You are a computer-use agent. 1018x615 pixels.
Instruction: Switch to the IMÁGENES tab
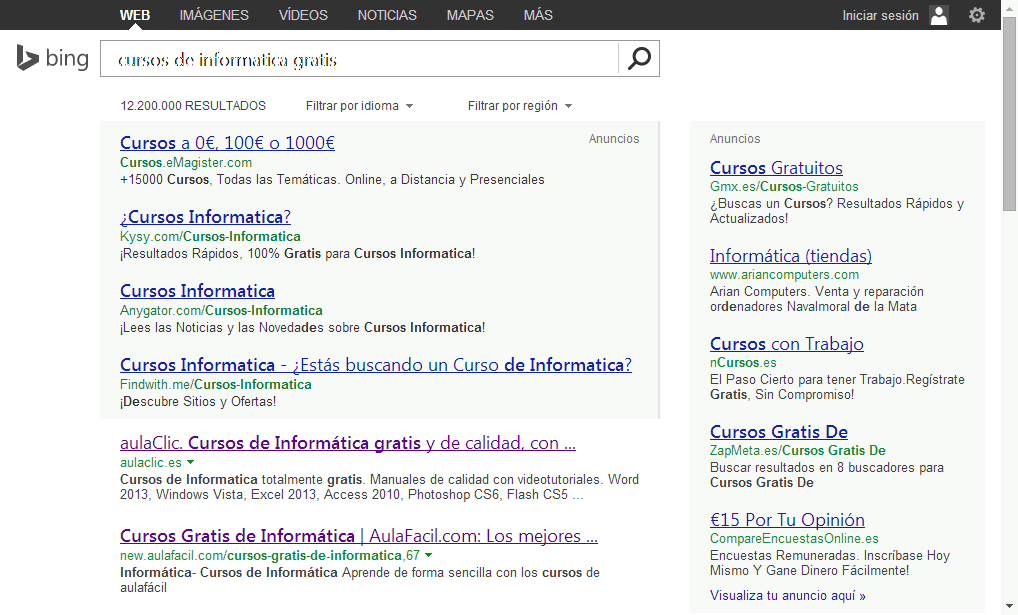pyautogui.click(x=214, y=15)
